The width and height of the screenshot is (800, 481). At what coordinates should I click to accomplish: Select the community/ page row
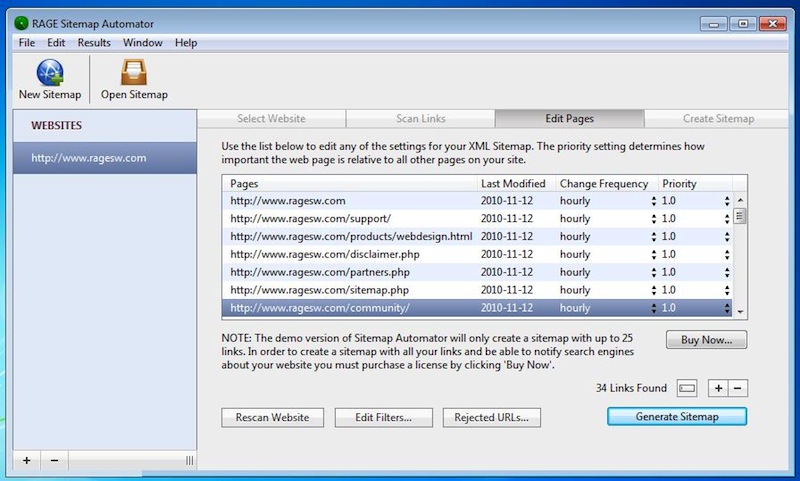coord(478,308)
